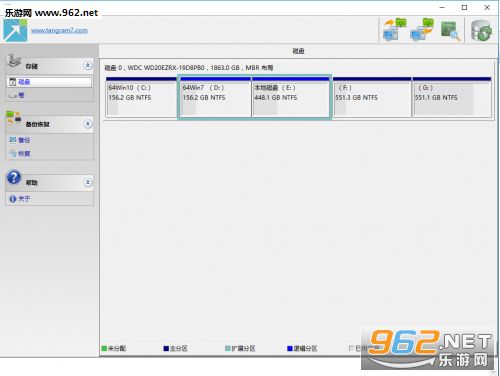Click the blue 逻辑分区 legend swatch
The width and height of the screenshot is (500, 376).
(x=290, y=349)
